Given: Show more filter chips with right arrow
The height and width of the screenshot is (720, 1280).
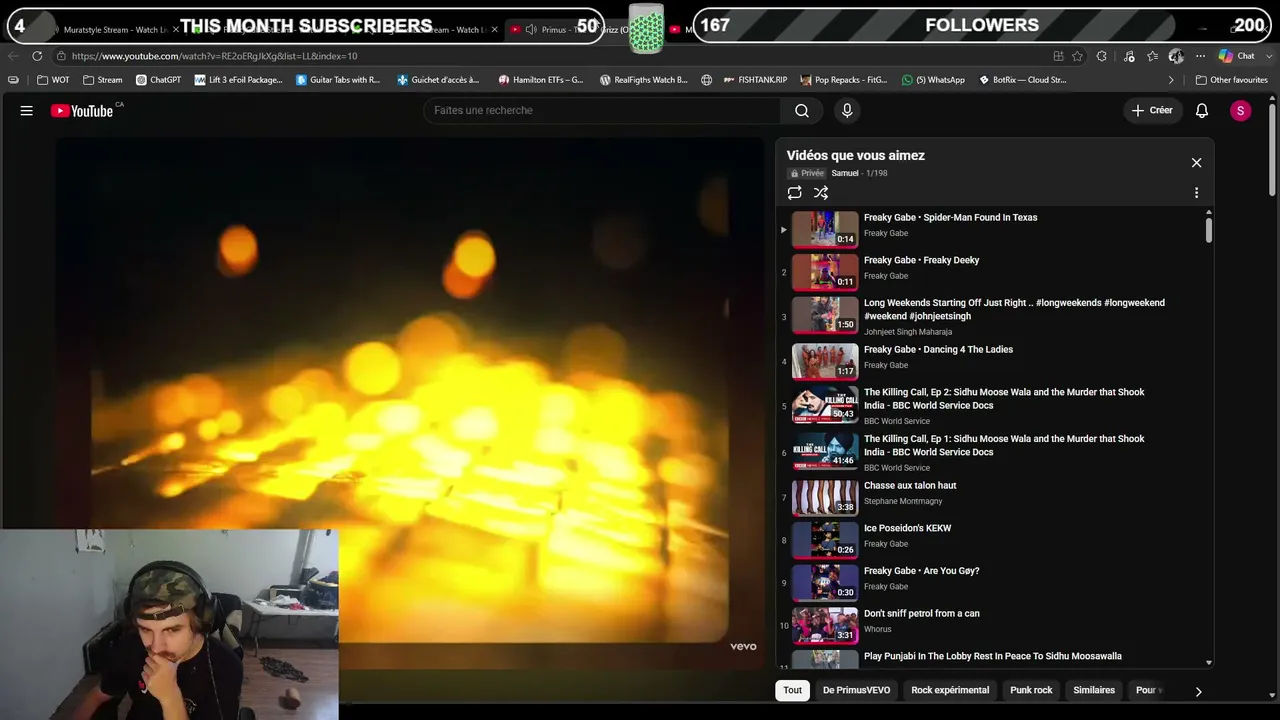Looking at the screenshot, I should pos(1198,691).
